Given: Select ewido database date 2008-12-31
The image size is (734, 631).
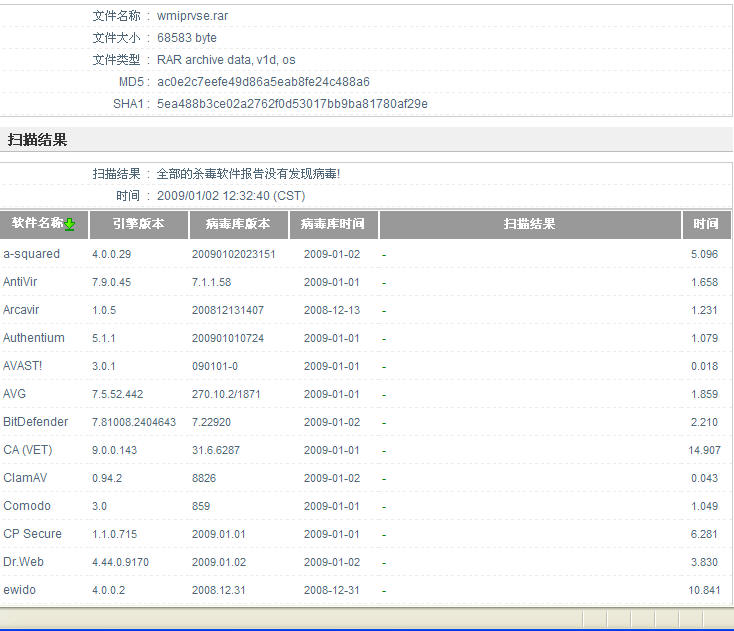Looking at the screenshot, I should point(332,590).
